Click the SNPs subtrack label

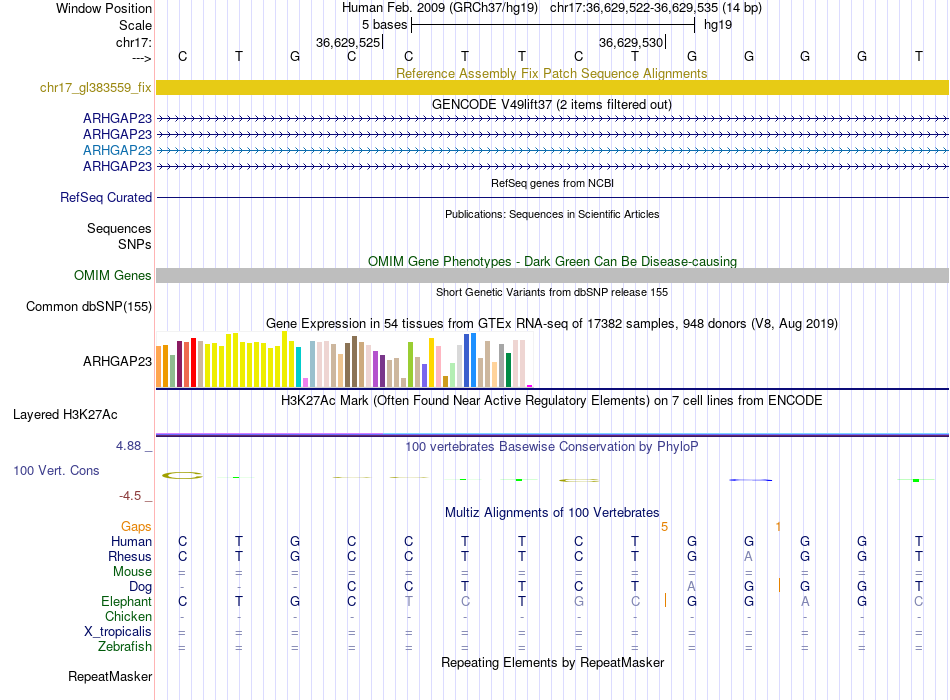click(x=135, y=244)
